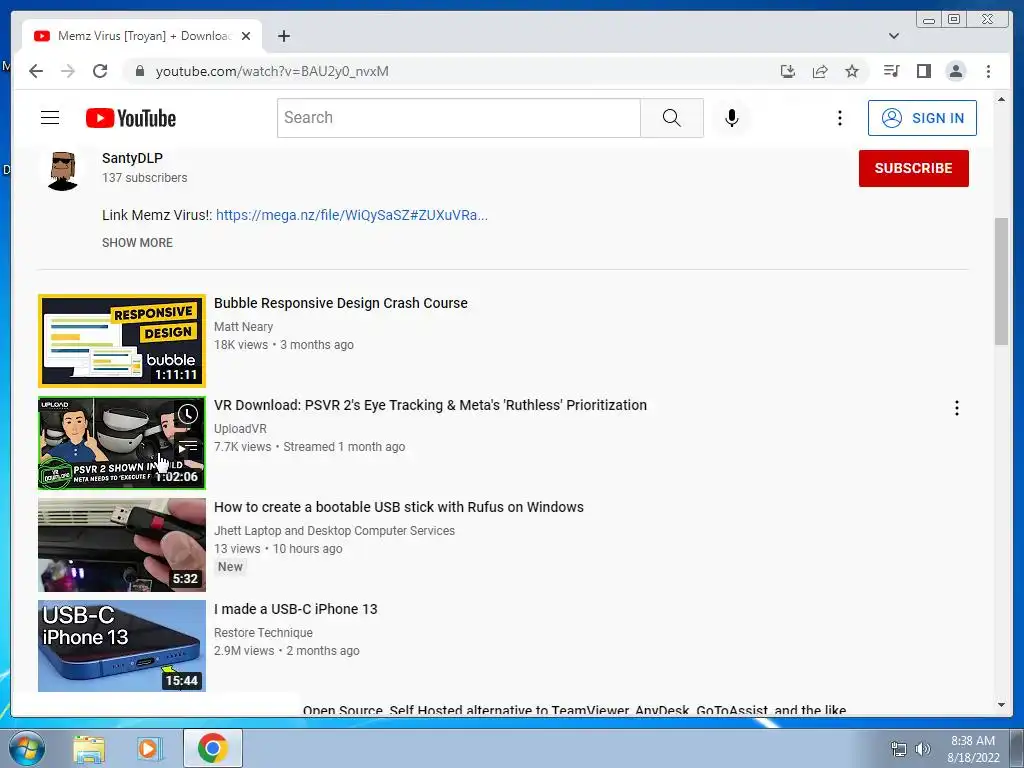View site info via padlock icon
The height and width of the screenshot is (768, 1024).
pos(139,71)
